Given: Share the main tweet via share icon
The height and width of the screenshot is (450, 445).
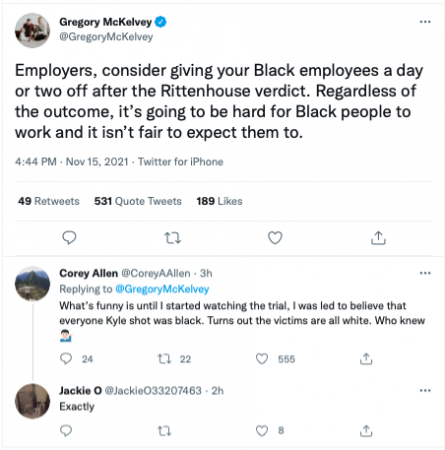Looking at the screenshot, I should [378, 238].
